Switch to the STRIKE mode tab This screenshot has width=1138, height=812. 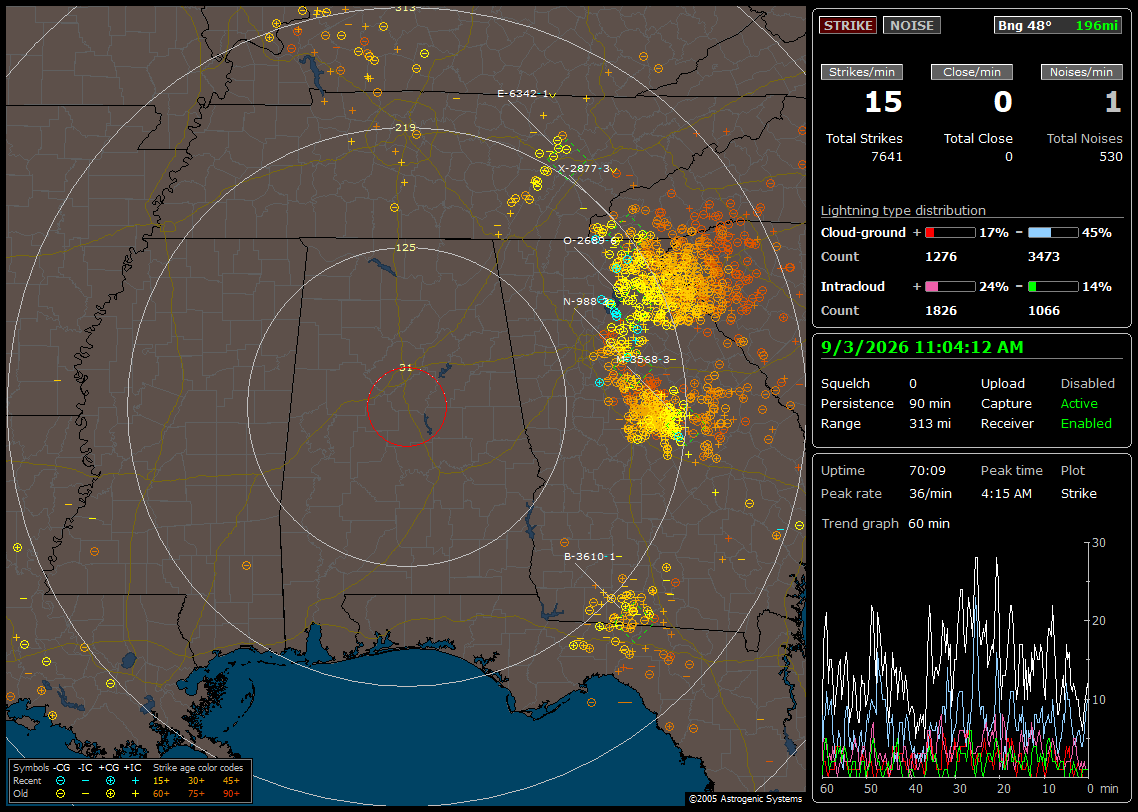click(x=848, y=25)
